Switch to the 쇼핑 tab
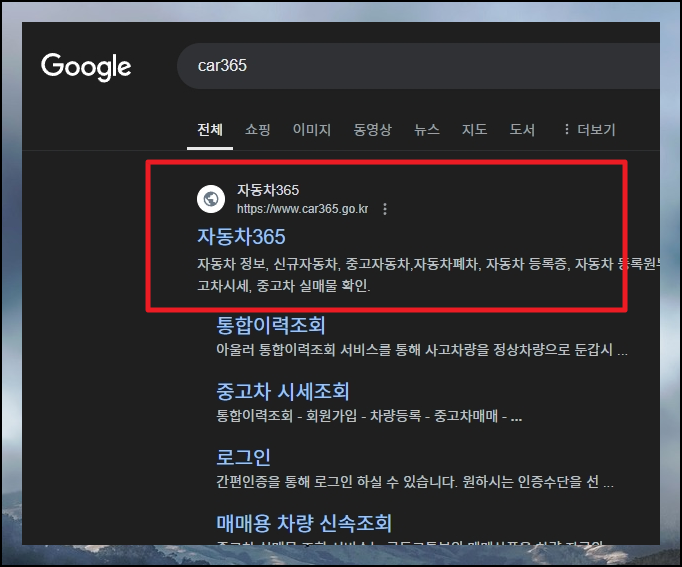Screen dimensions: 682x567 (x=258, y=130)
